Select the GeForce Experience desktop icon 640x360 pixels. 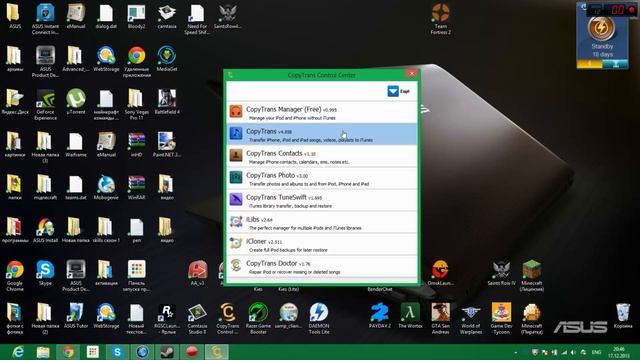(x=45, y=105)
